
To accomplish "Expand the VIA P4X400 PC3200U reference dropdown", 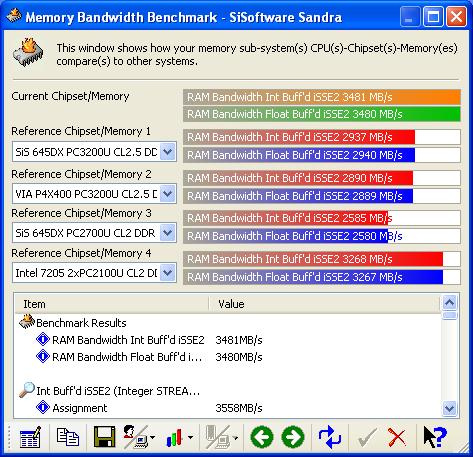I will click(x=168, y=194).
